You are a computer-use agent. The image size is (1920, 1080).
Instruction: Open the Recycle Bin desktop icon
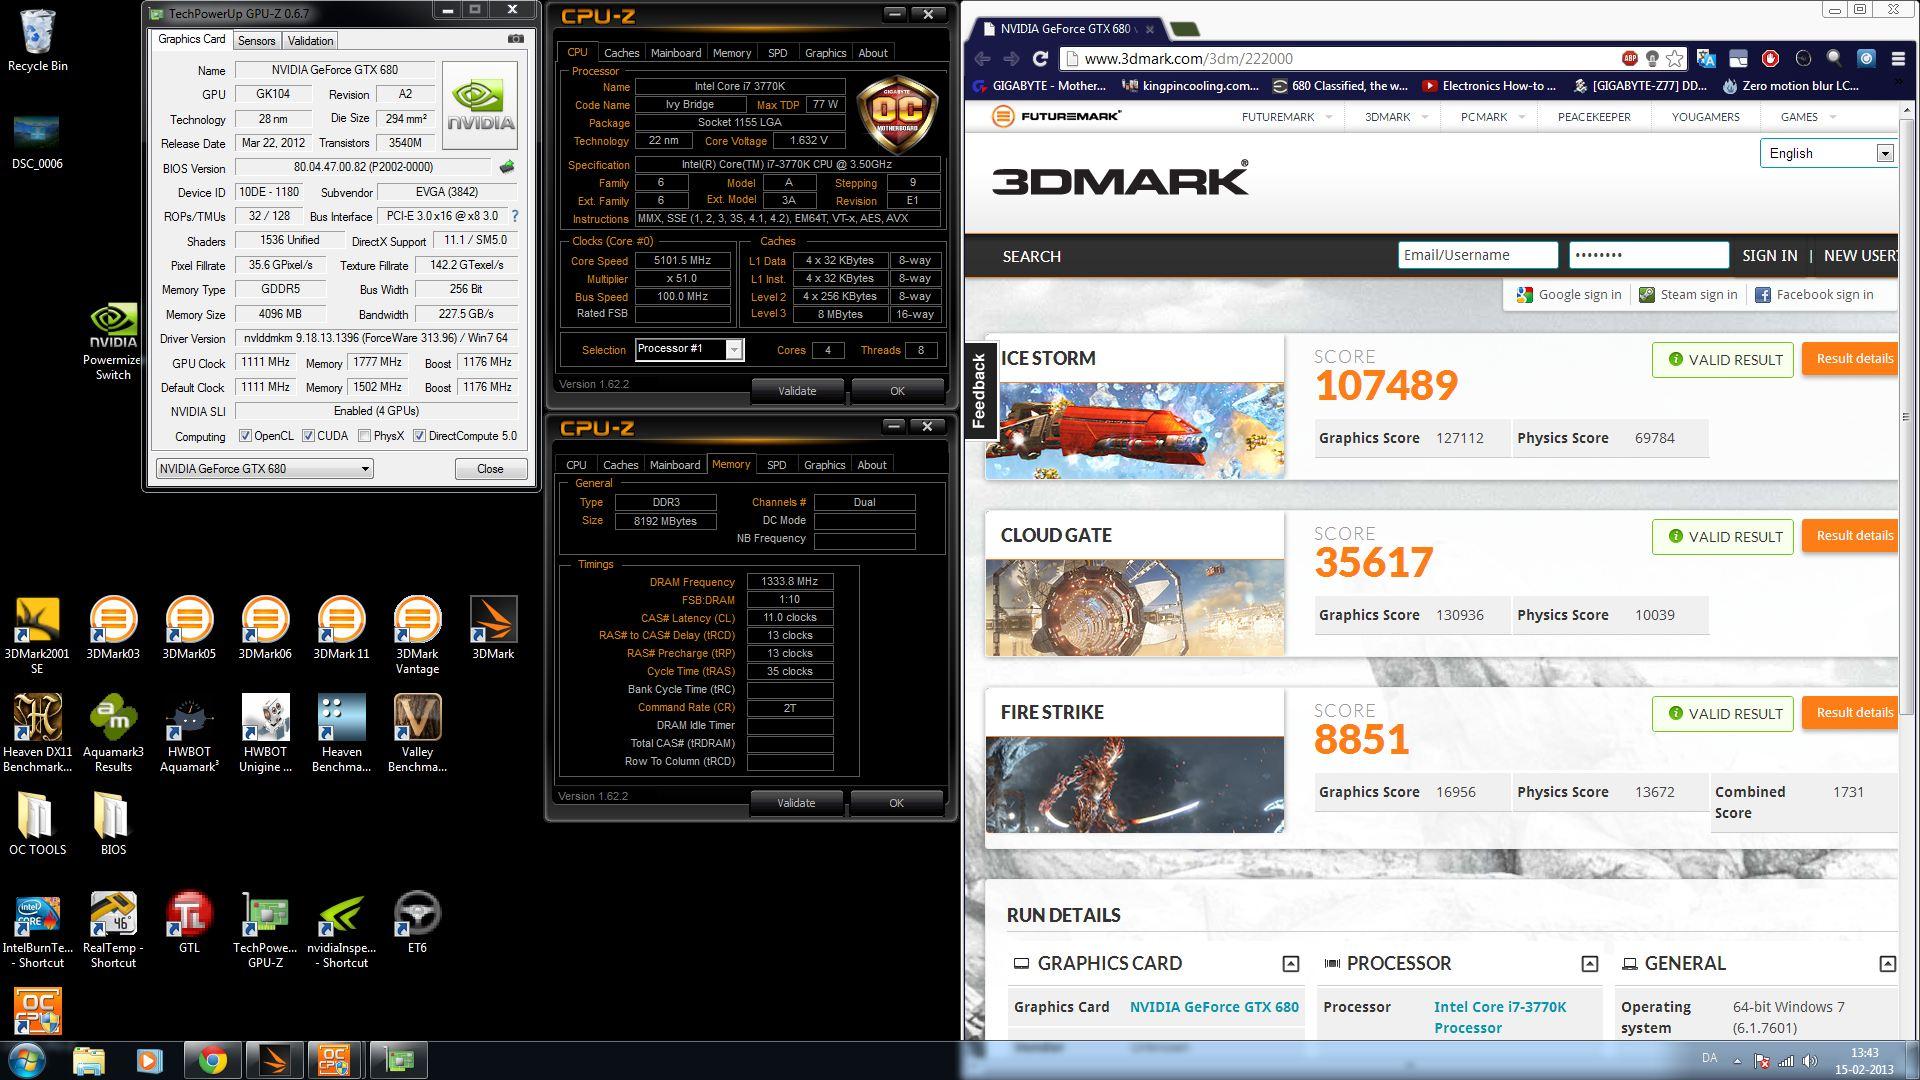[37, 40]
